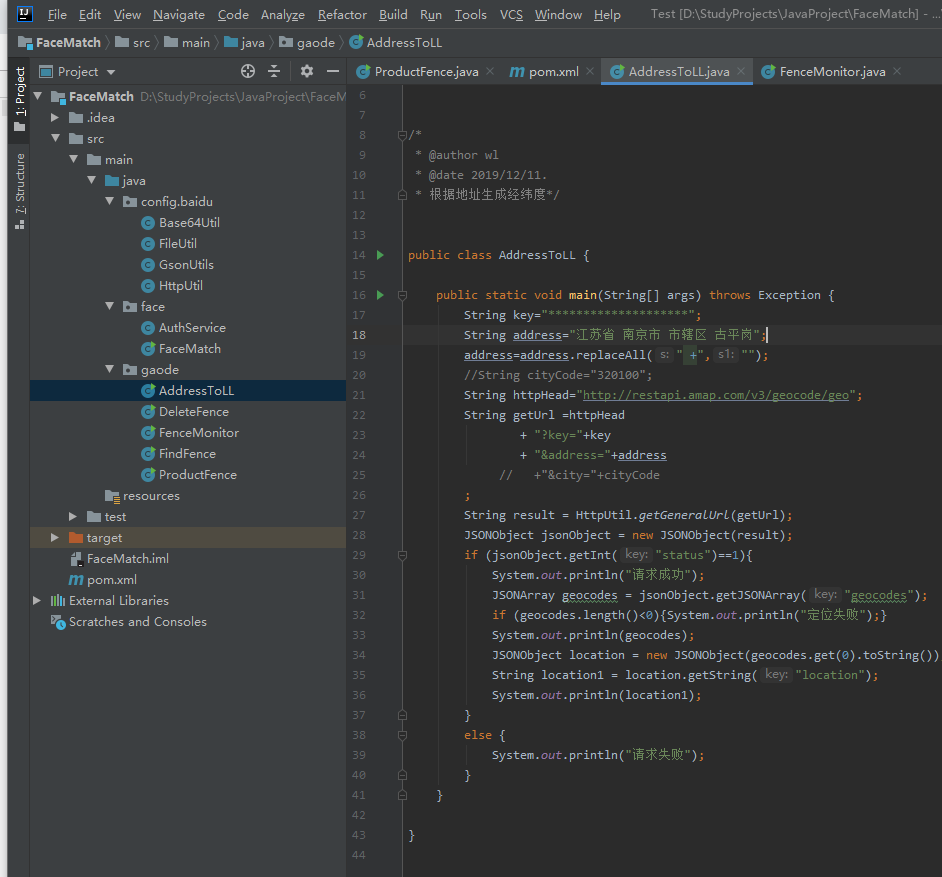Click the collapse all icon in Project panel
This screenshot has width=942, height=877.
[x=274, y=71]
